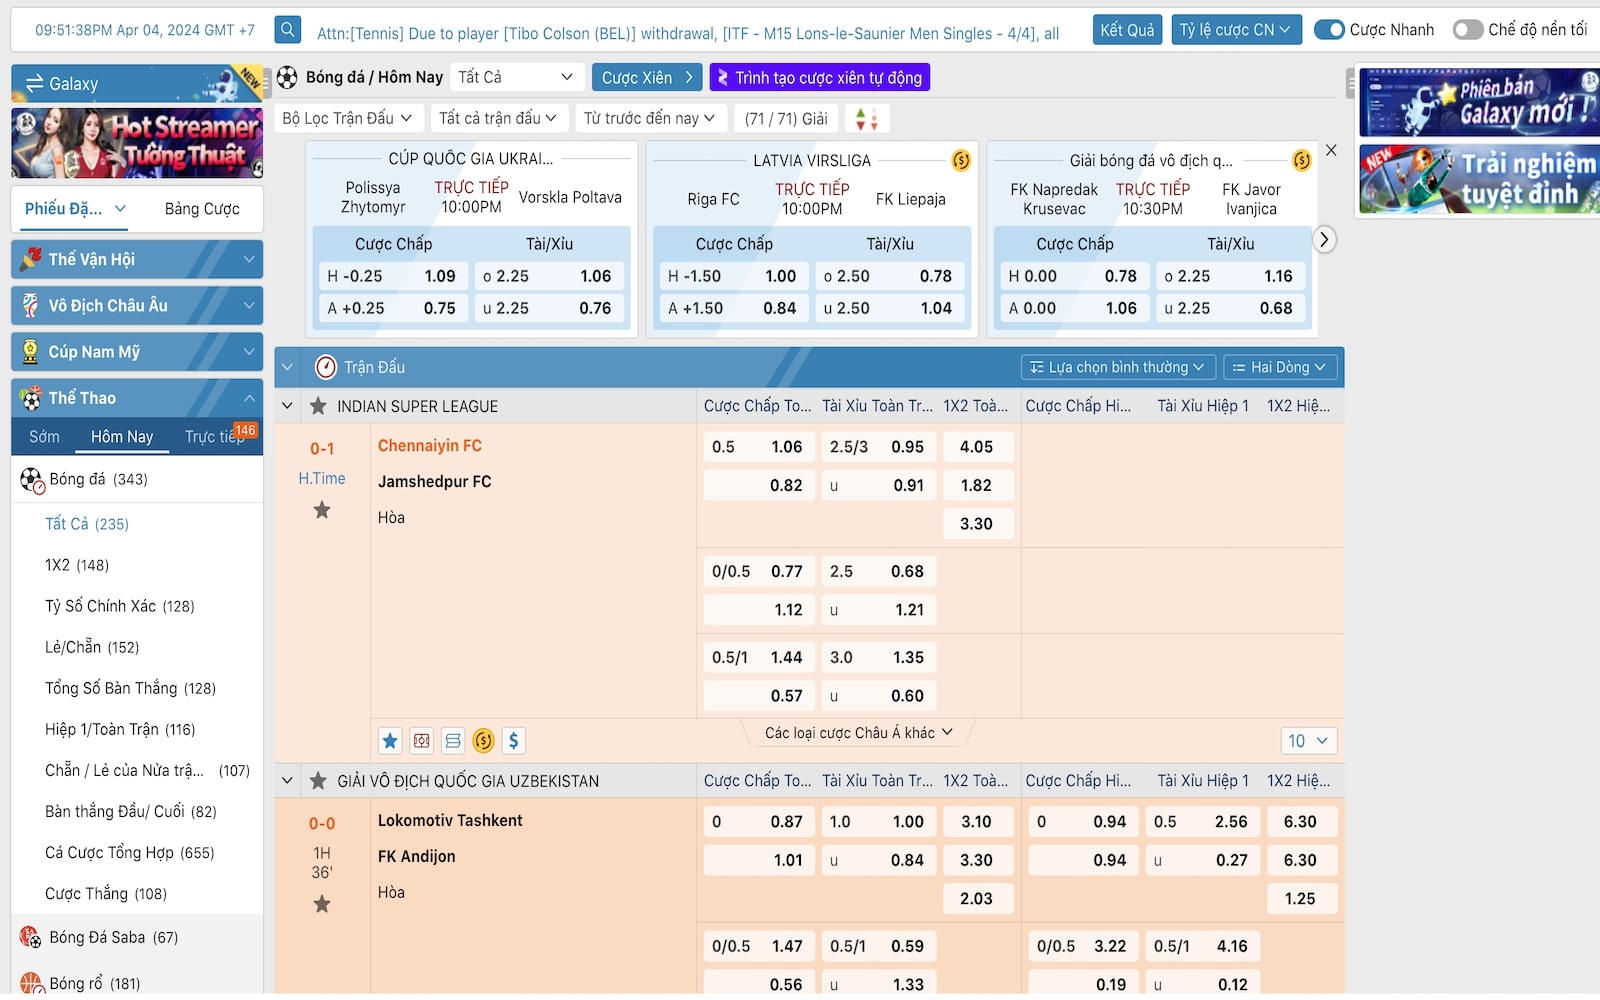
Task: Go to next featured match with arrow
Action: (1324, 240)
